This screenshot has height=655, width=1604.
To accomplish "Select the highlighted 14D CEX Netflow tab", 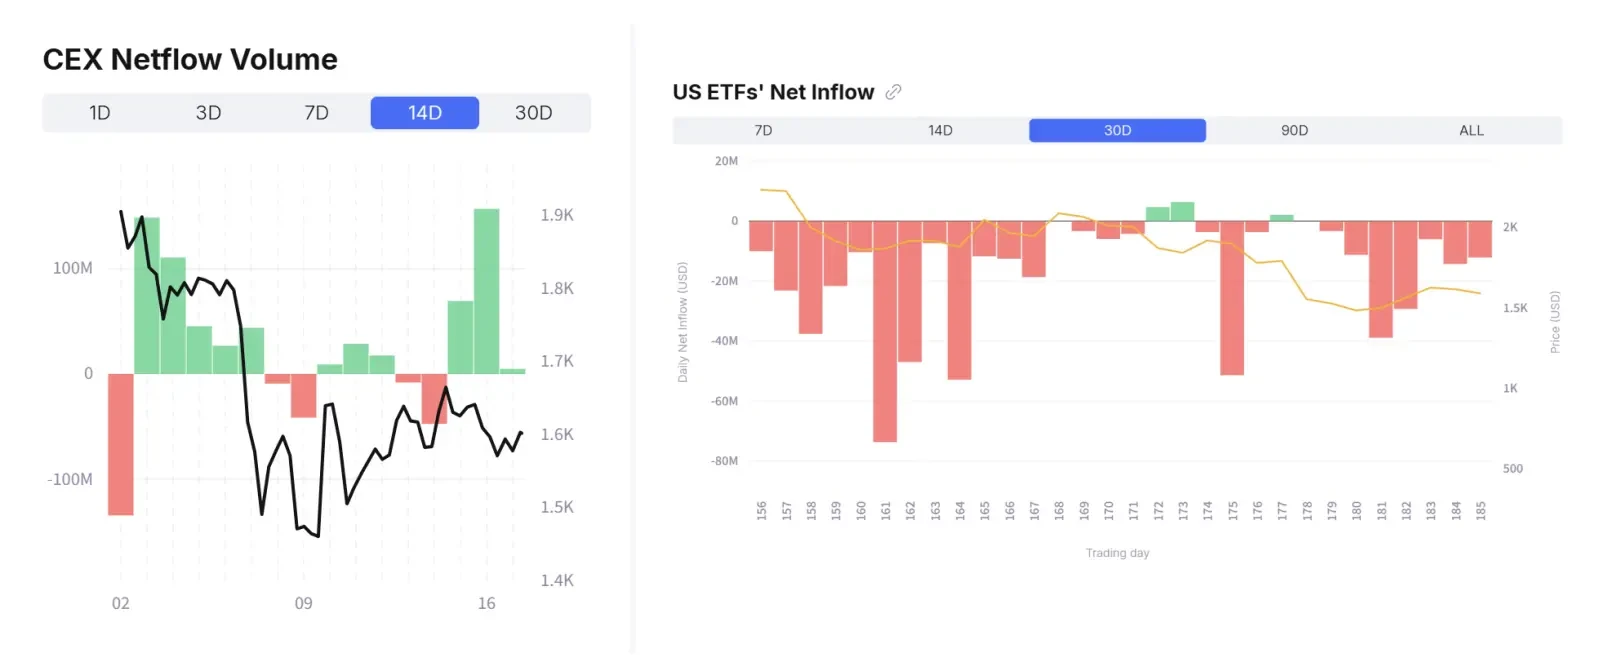I will [x=425, y=113].
